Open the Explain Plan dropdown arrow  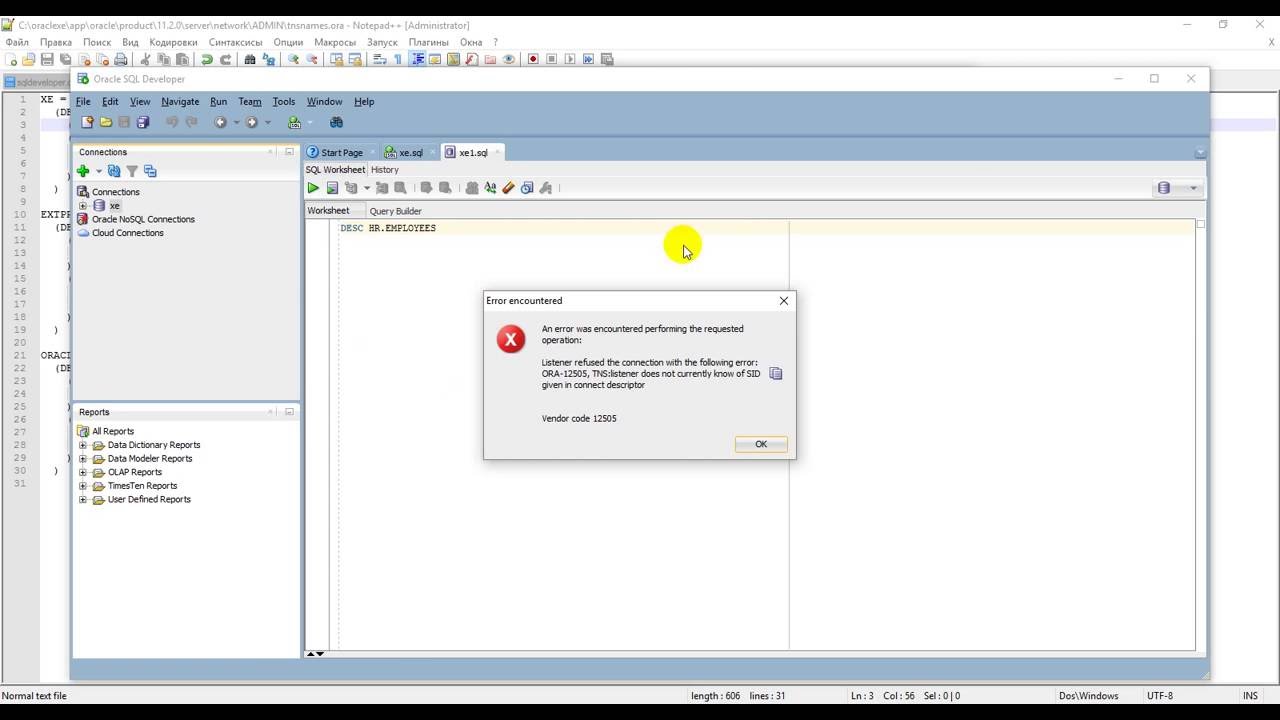point(367,188)
